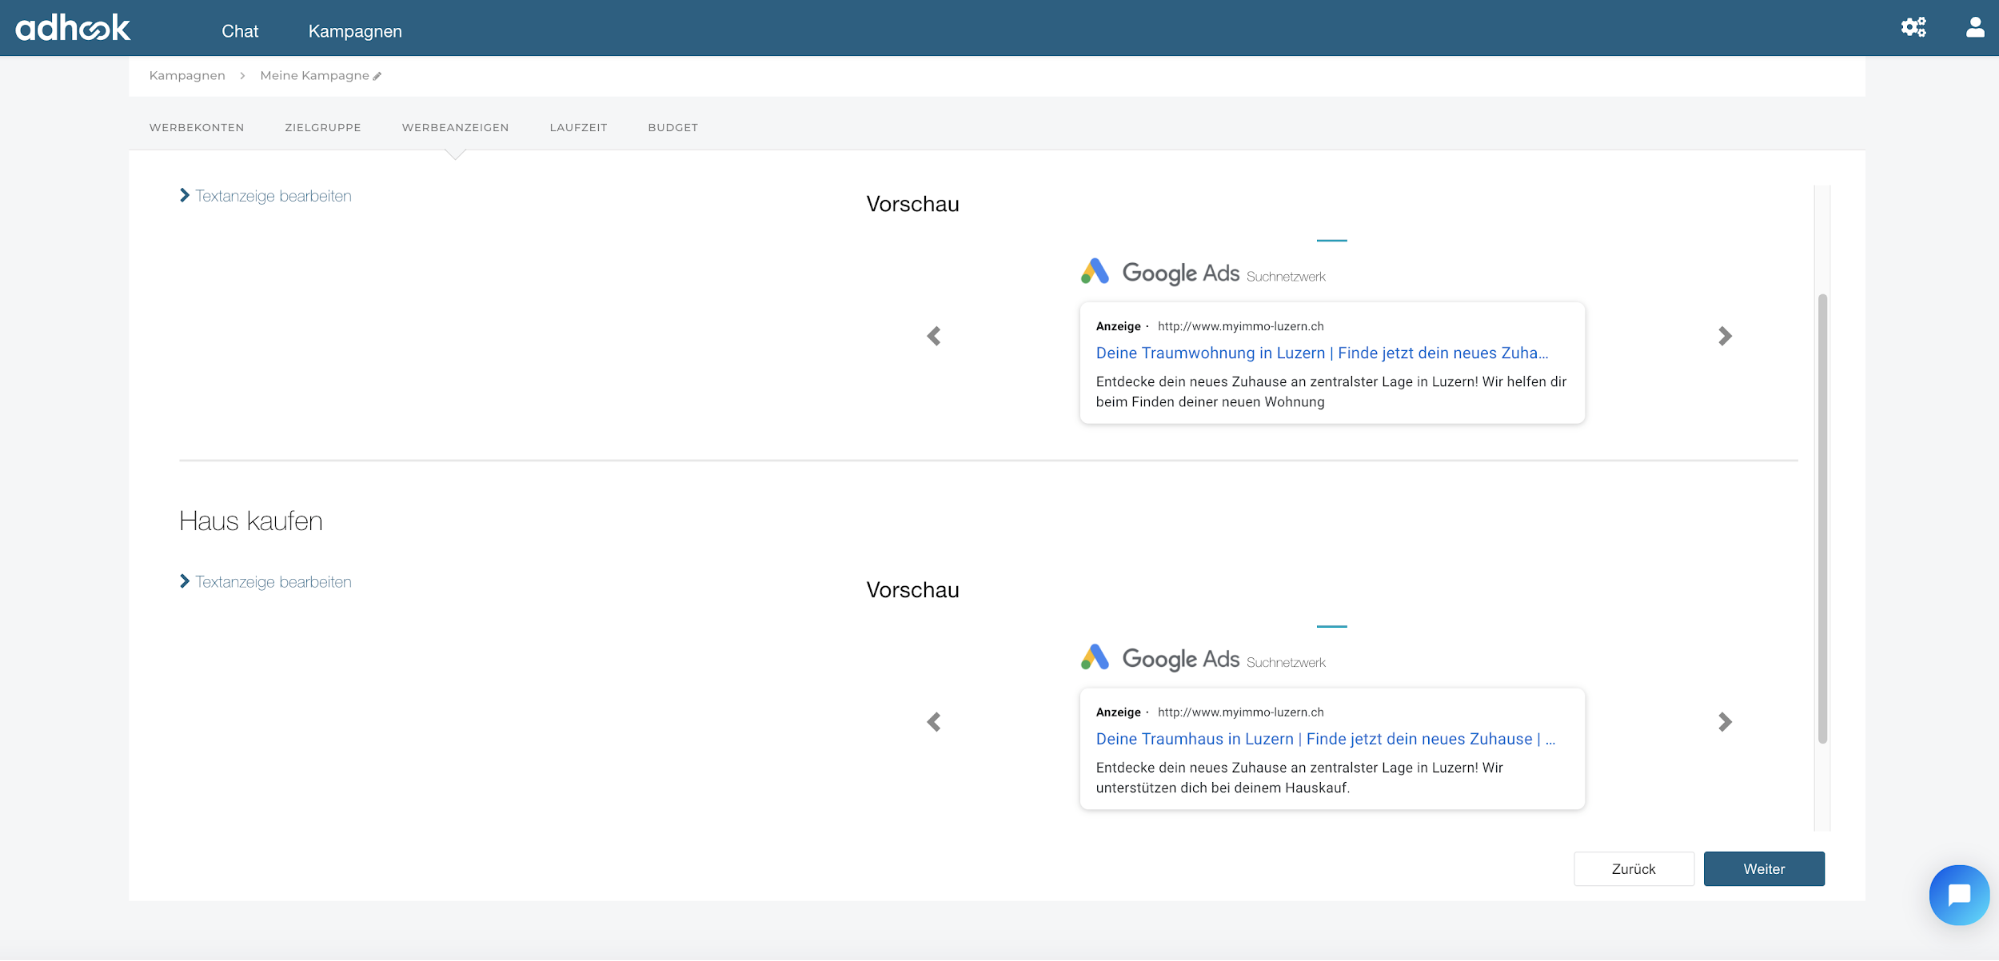Click Suchnetzwerk label above the Traumhaus ad
The image size is (1999, 961).
[1286, 663]
